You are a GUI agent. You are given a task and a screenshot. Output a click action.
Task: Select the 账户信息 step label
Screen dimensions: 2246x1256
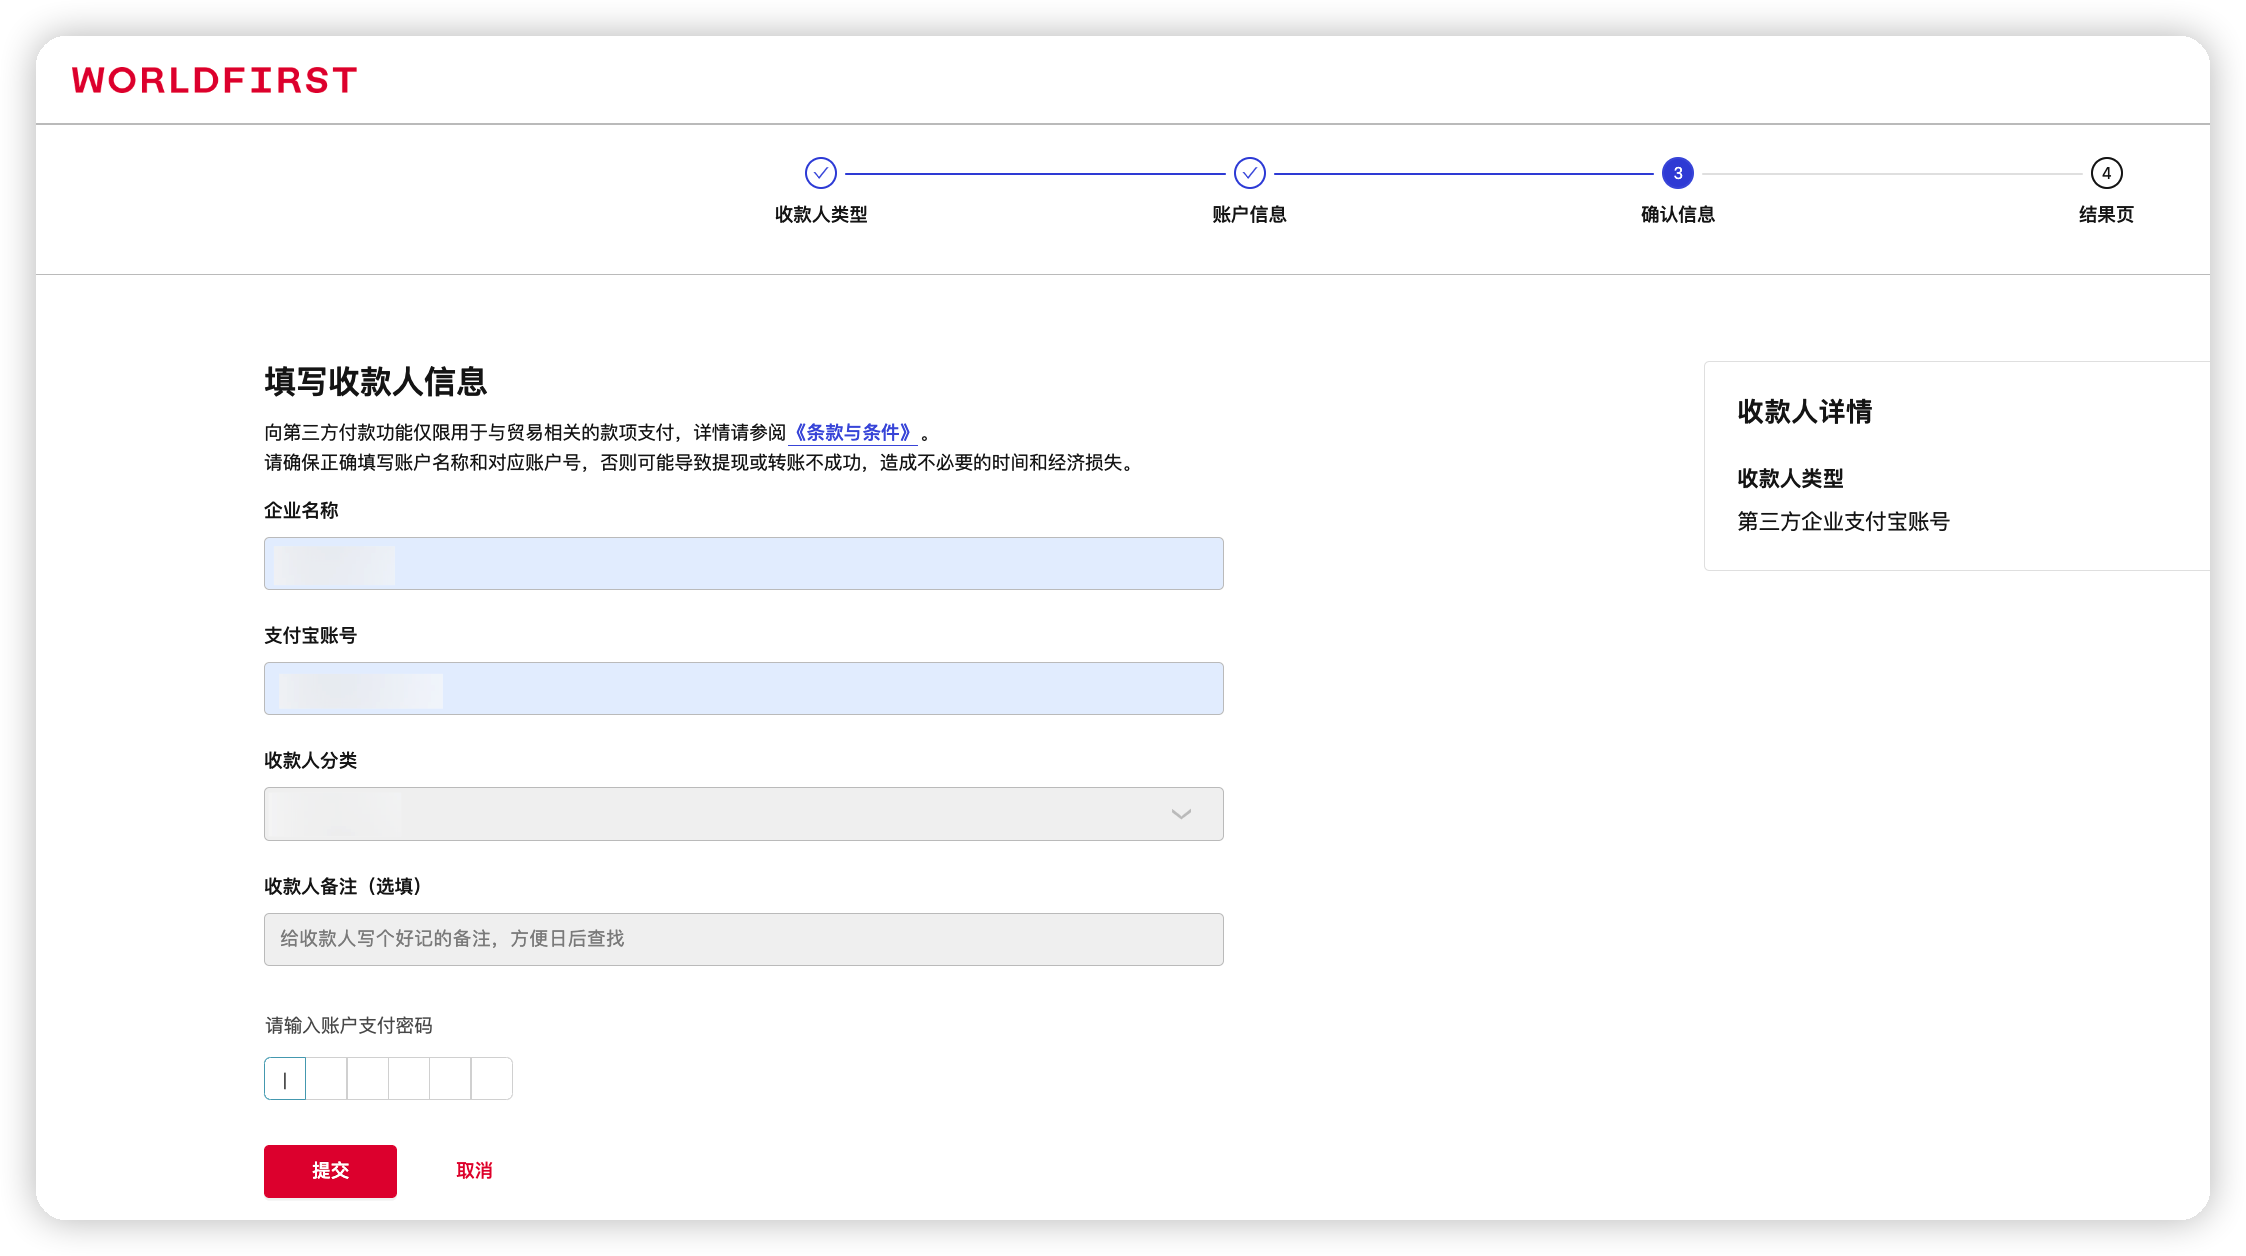pos(1249,214)
